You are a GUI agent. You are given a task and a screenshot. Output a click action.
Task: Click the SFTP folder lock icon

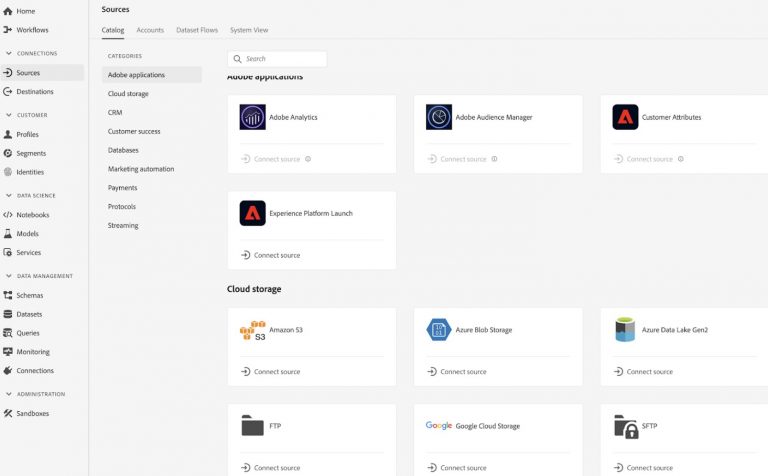pos(625,426)
